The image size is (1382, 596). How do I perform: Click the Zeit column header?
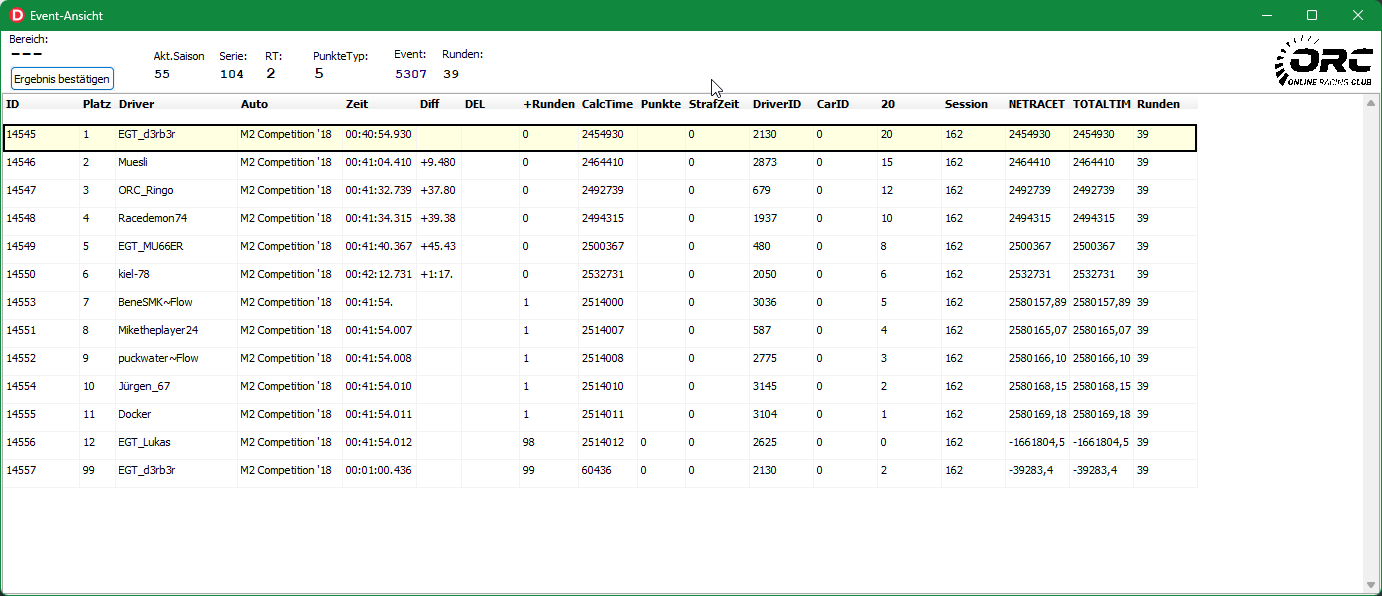[357, 104]
